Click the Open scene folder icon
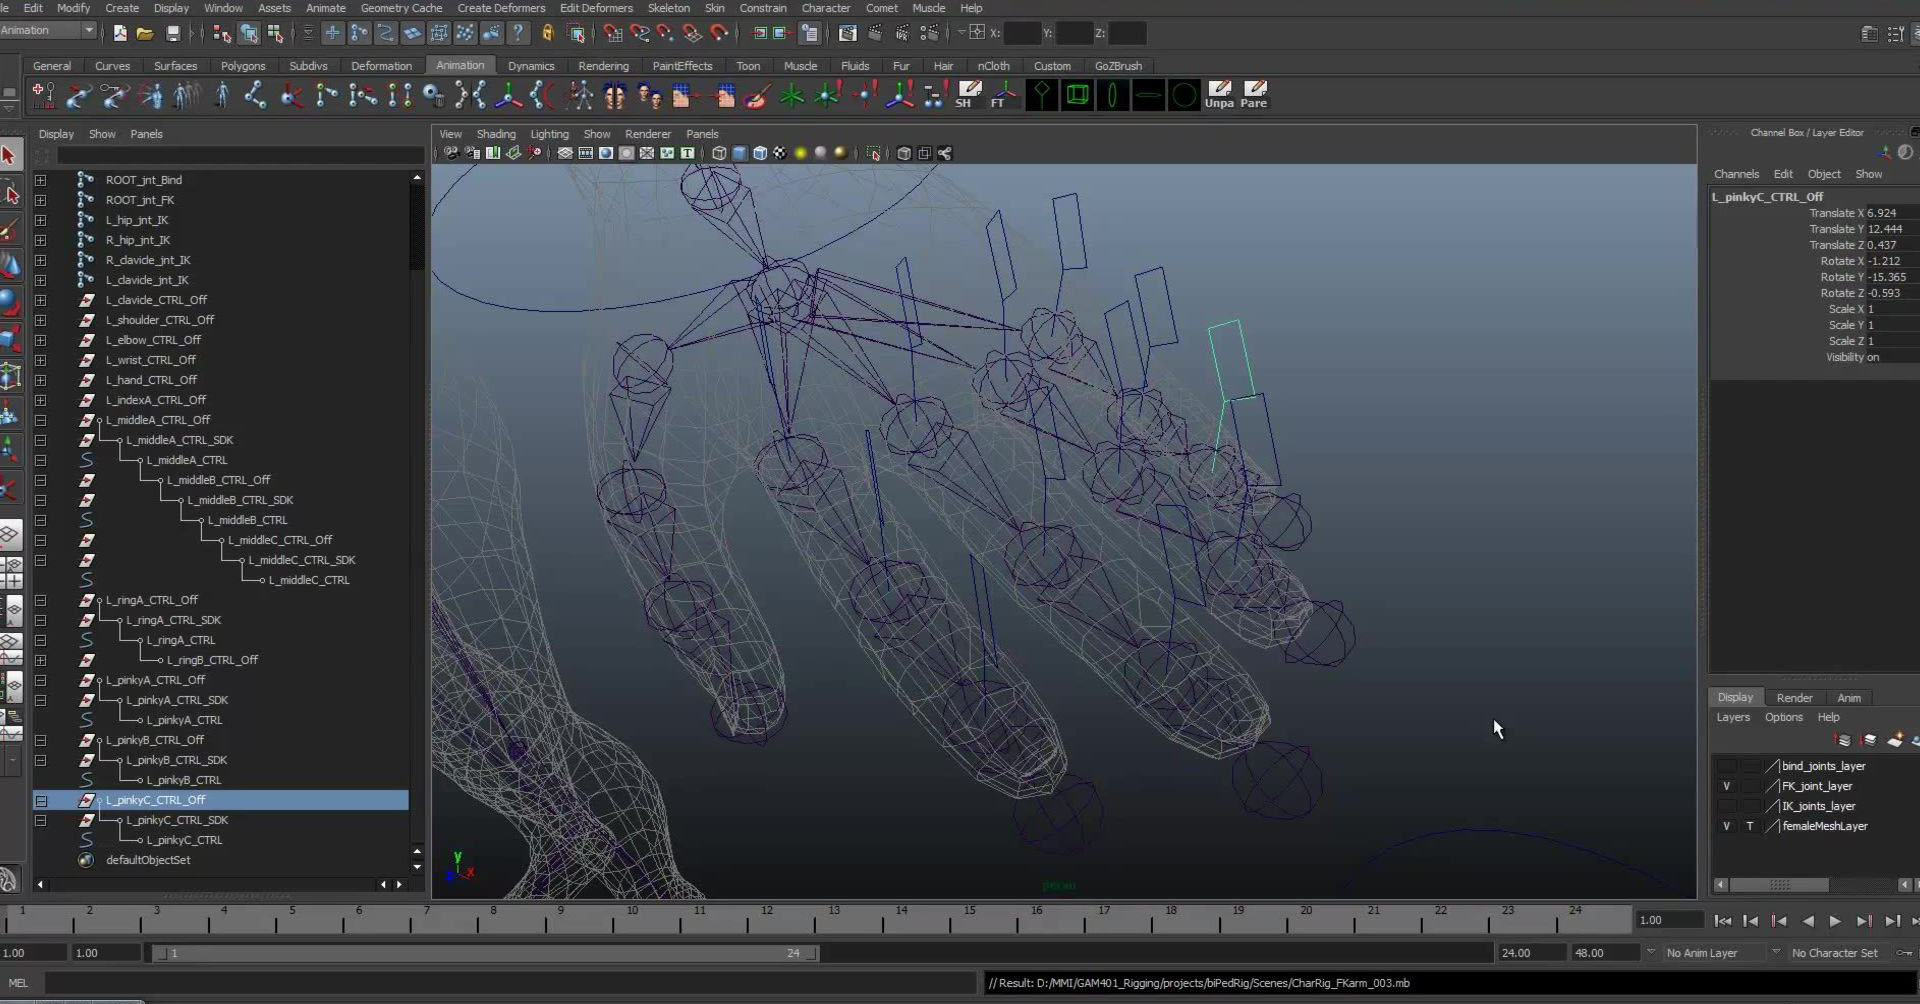The height and width of the screenshot is (1004, 1920). coord(145,34)
